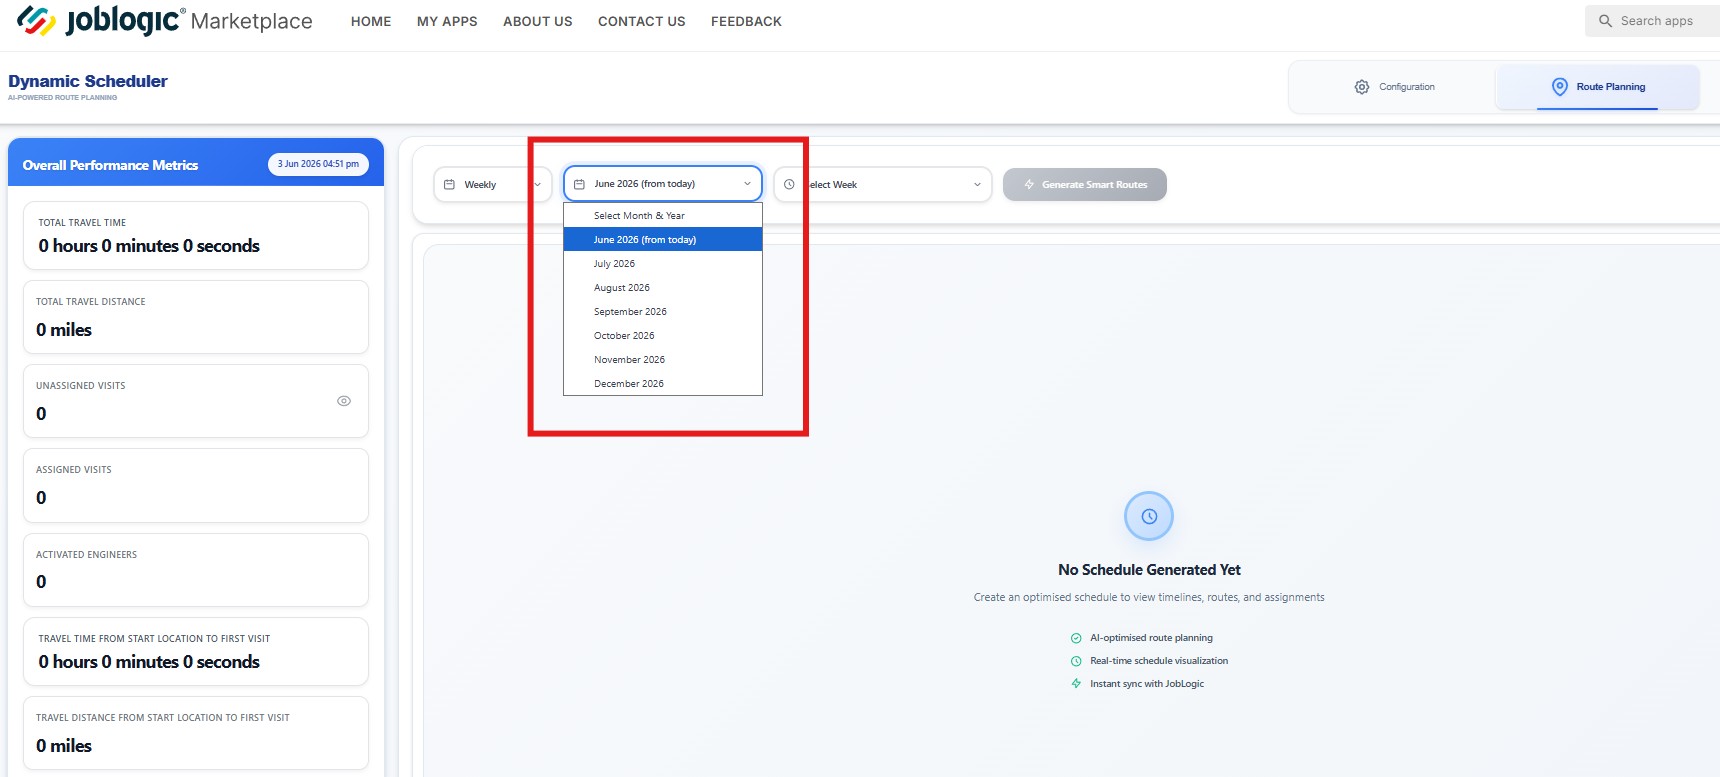Click the clock icon beside Real-time schedule visualization
Screen dimensions: 1720x777
click(x=1076, y=661)
